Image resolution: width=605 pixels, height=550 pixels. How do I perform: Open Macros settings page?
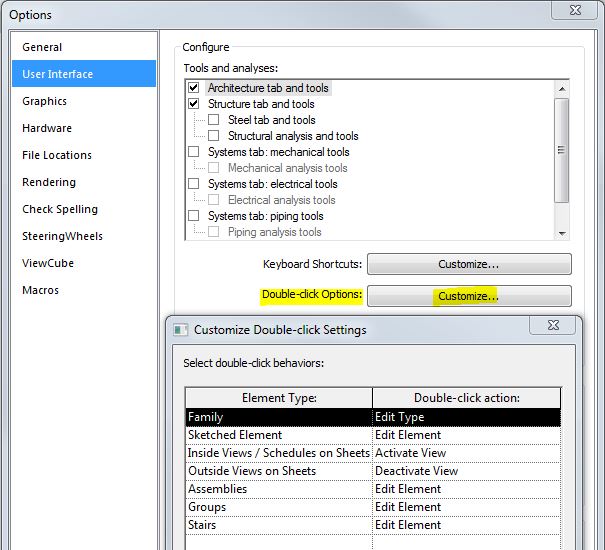(x=84, y=290)
